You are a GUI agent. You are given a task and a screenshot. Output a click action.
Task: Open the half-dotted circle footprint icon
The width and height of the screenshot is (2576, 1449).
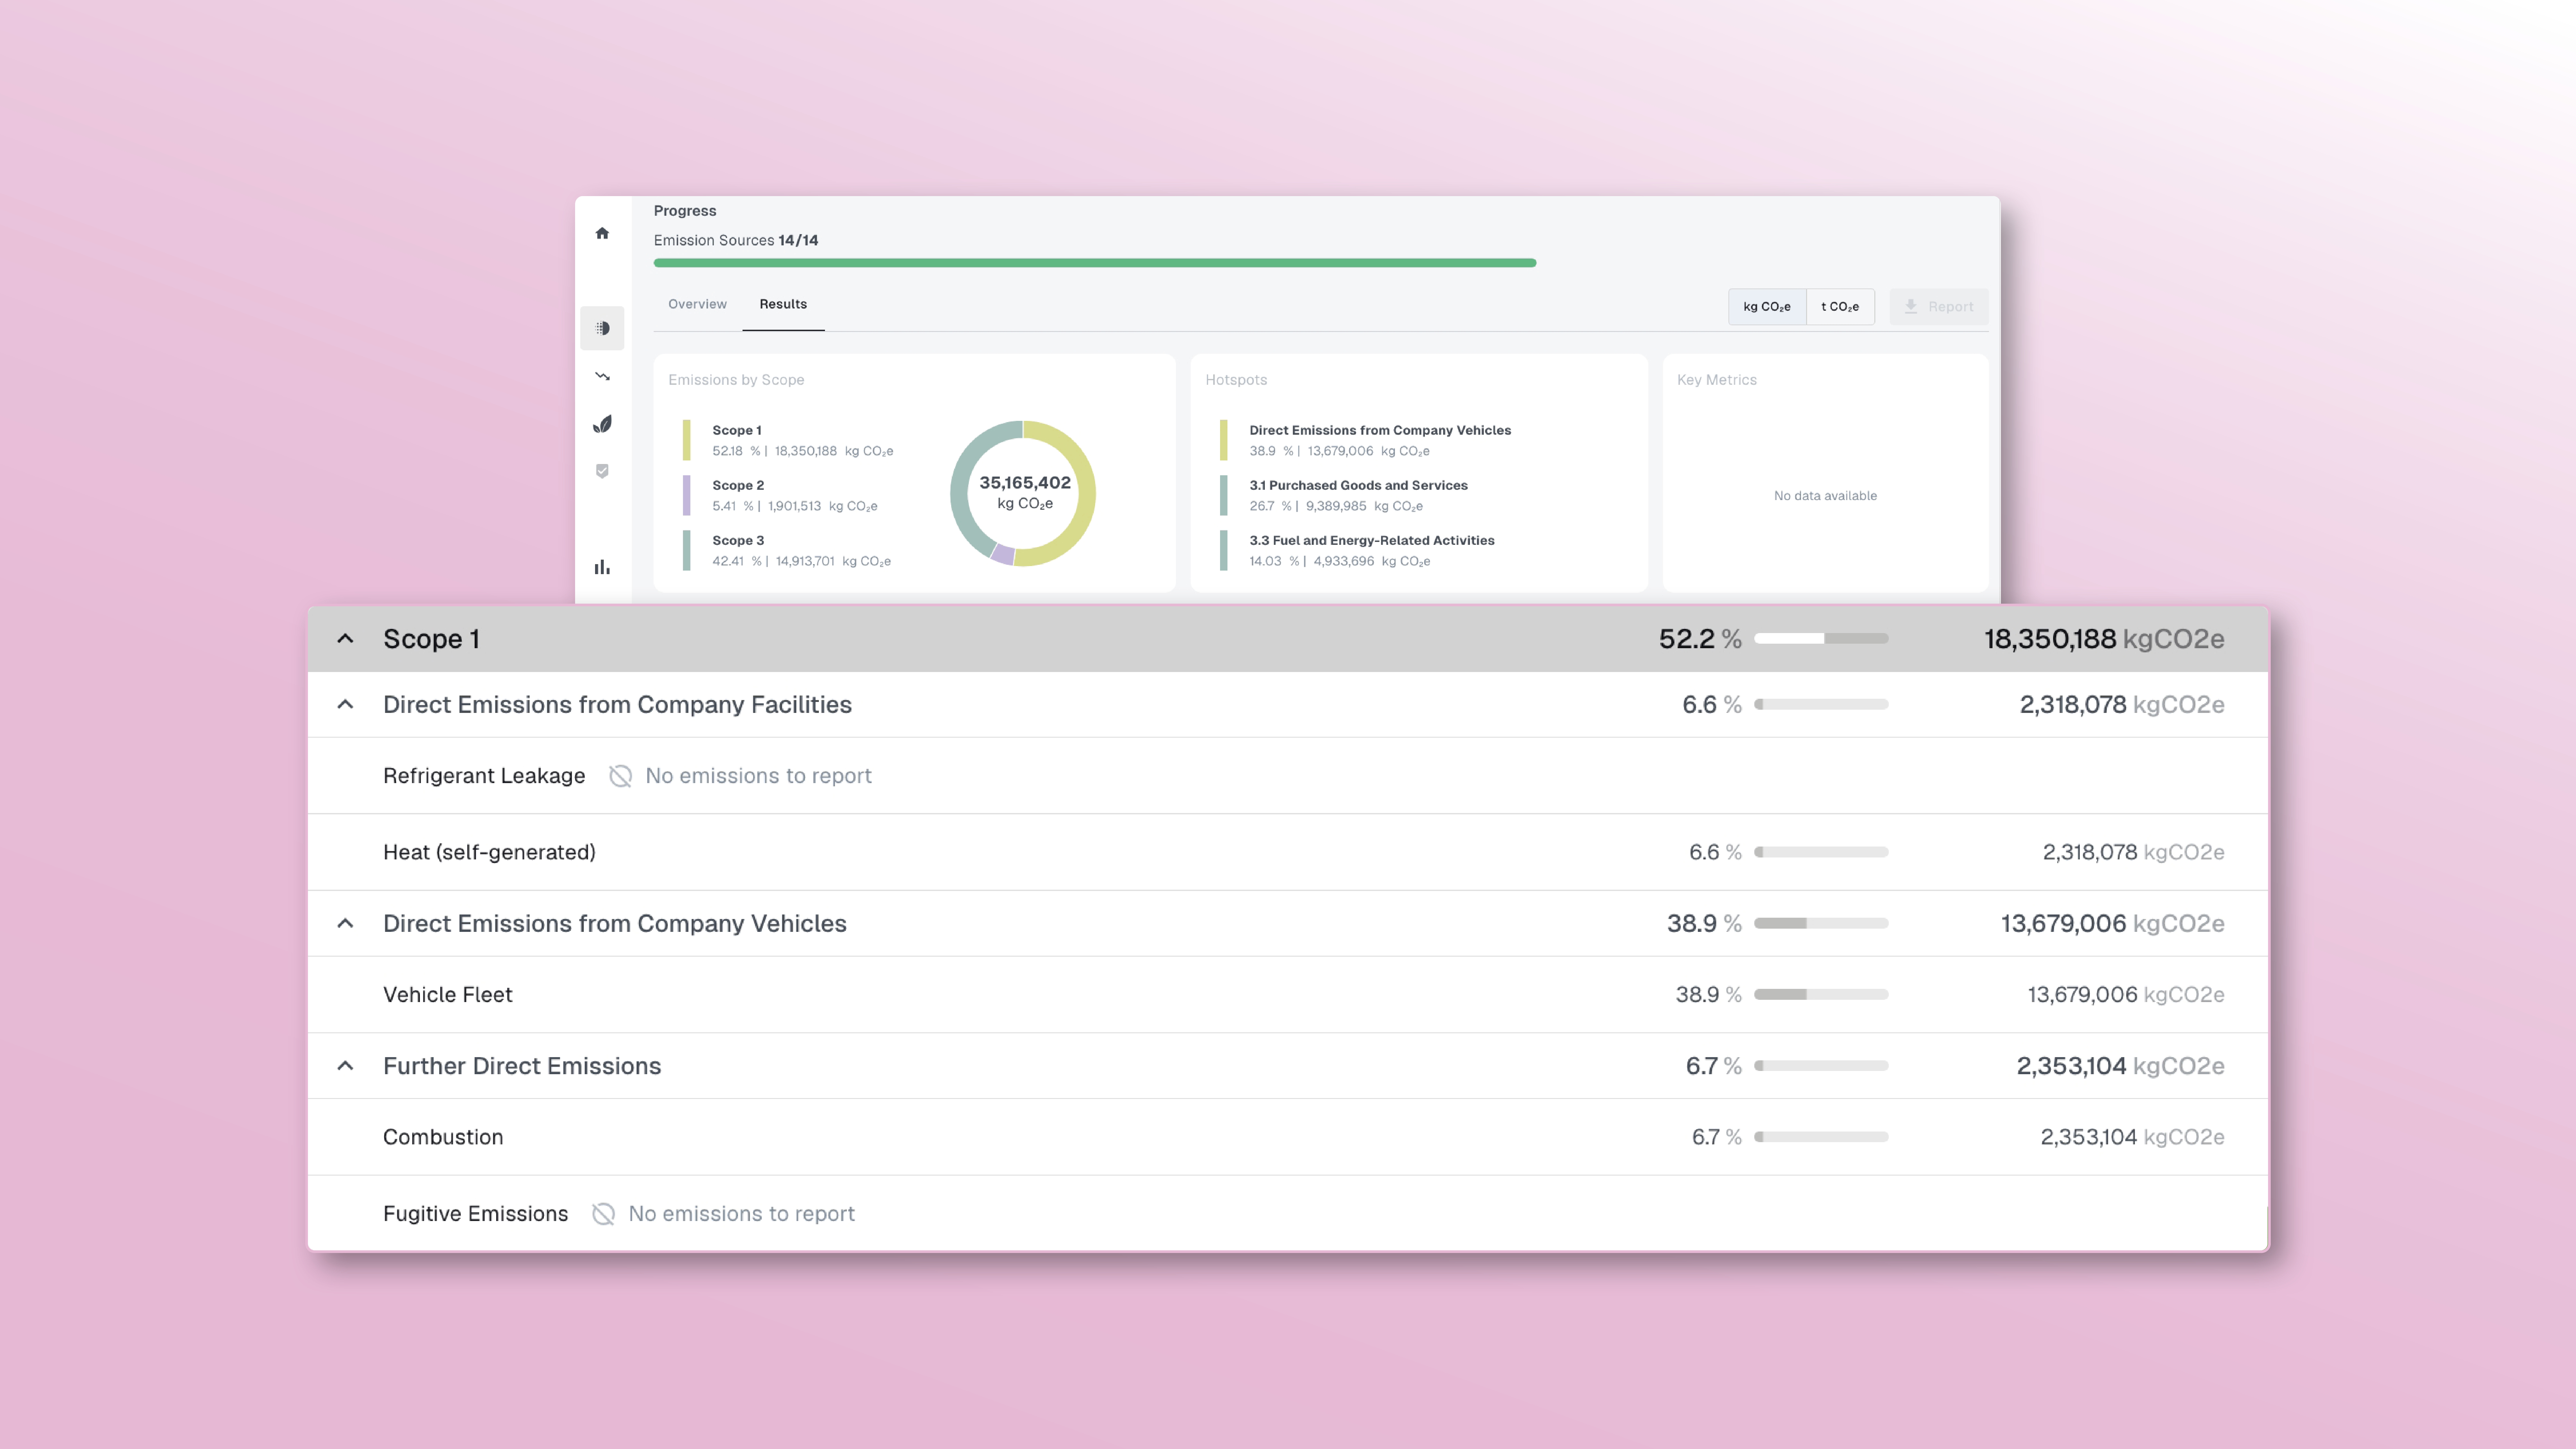click(602, 328)
